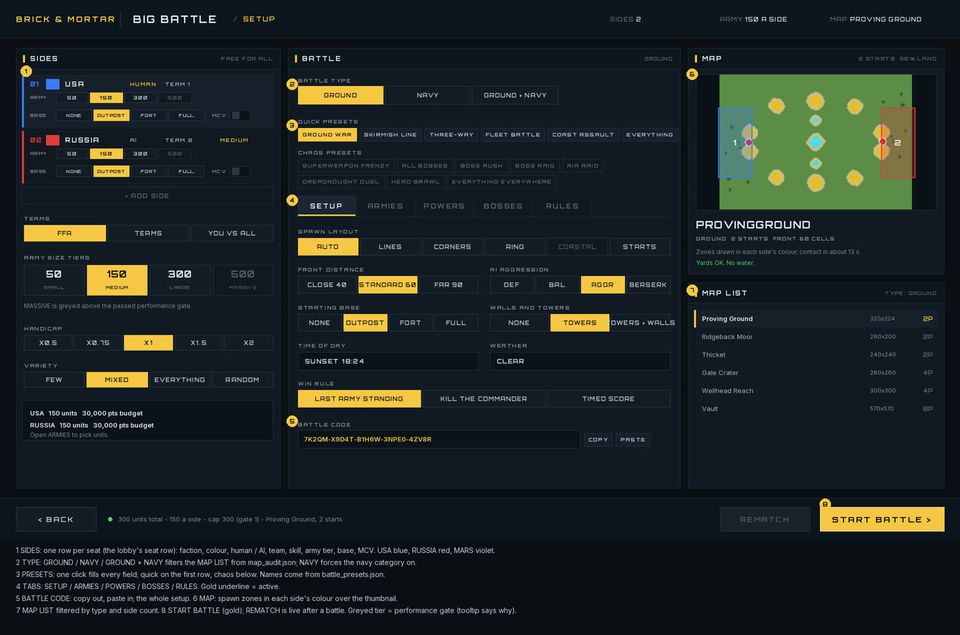Apply the COAST ASSAULT preset
This screenshot has width=960, height=635.
click(x=583, y=135)
